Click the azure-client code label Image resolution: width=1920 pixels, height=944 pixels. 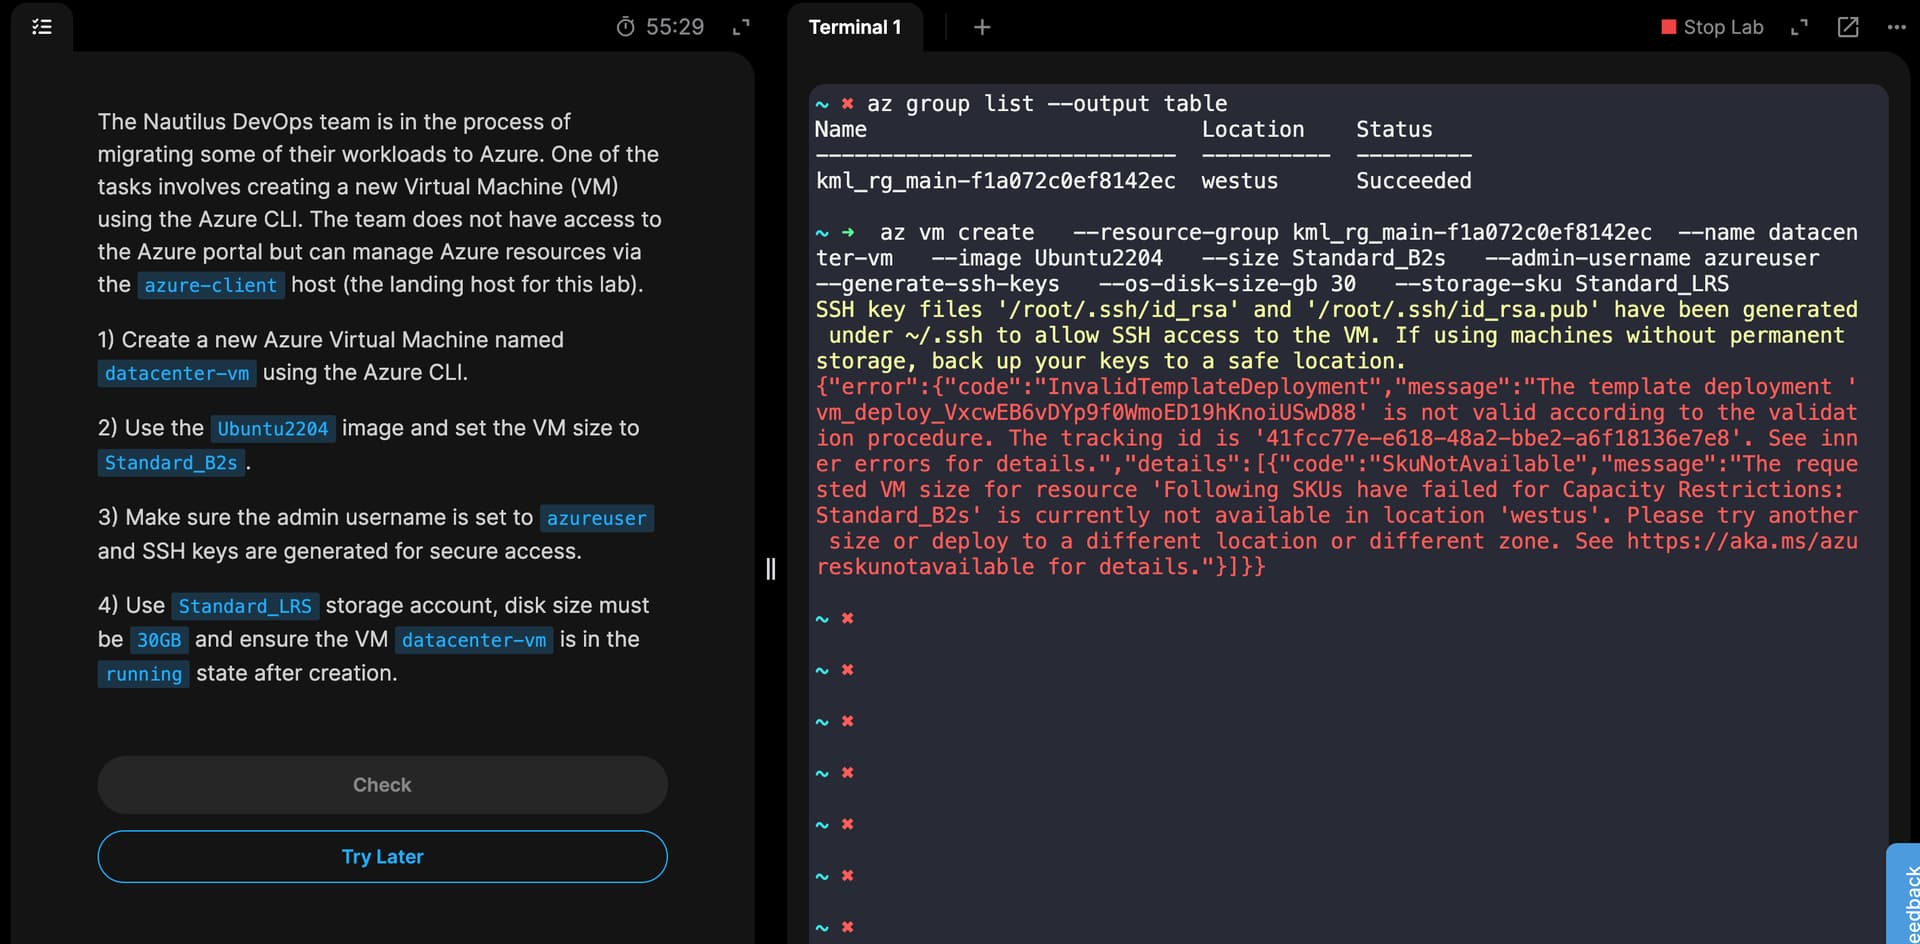click(x=210, y=285)
